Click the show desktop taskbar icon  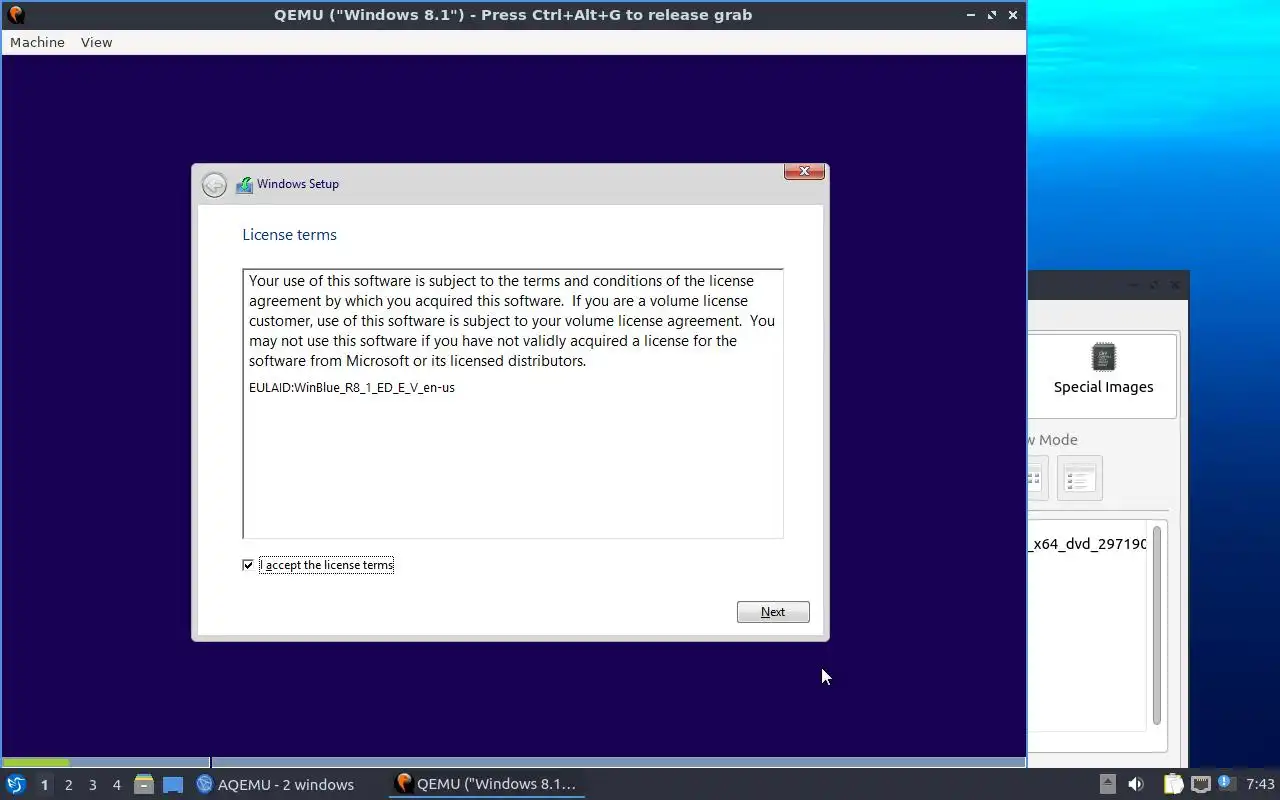pos(173,785)
